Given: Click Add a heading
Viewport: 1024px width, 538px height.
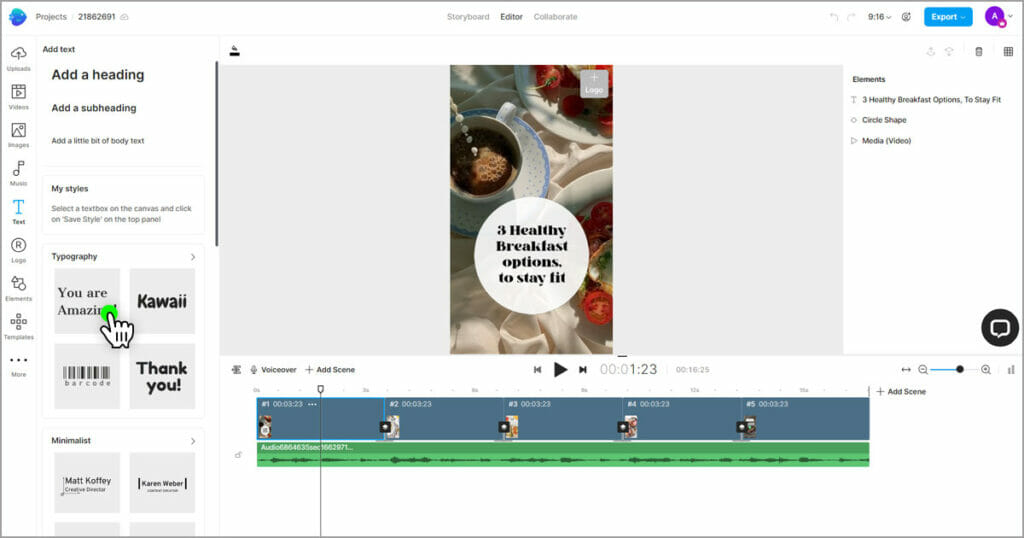Looking at the screenshot, I should point(98,75).
